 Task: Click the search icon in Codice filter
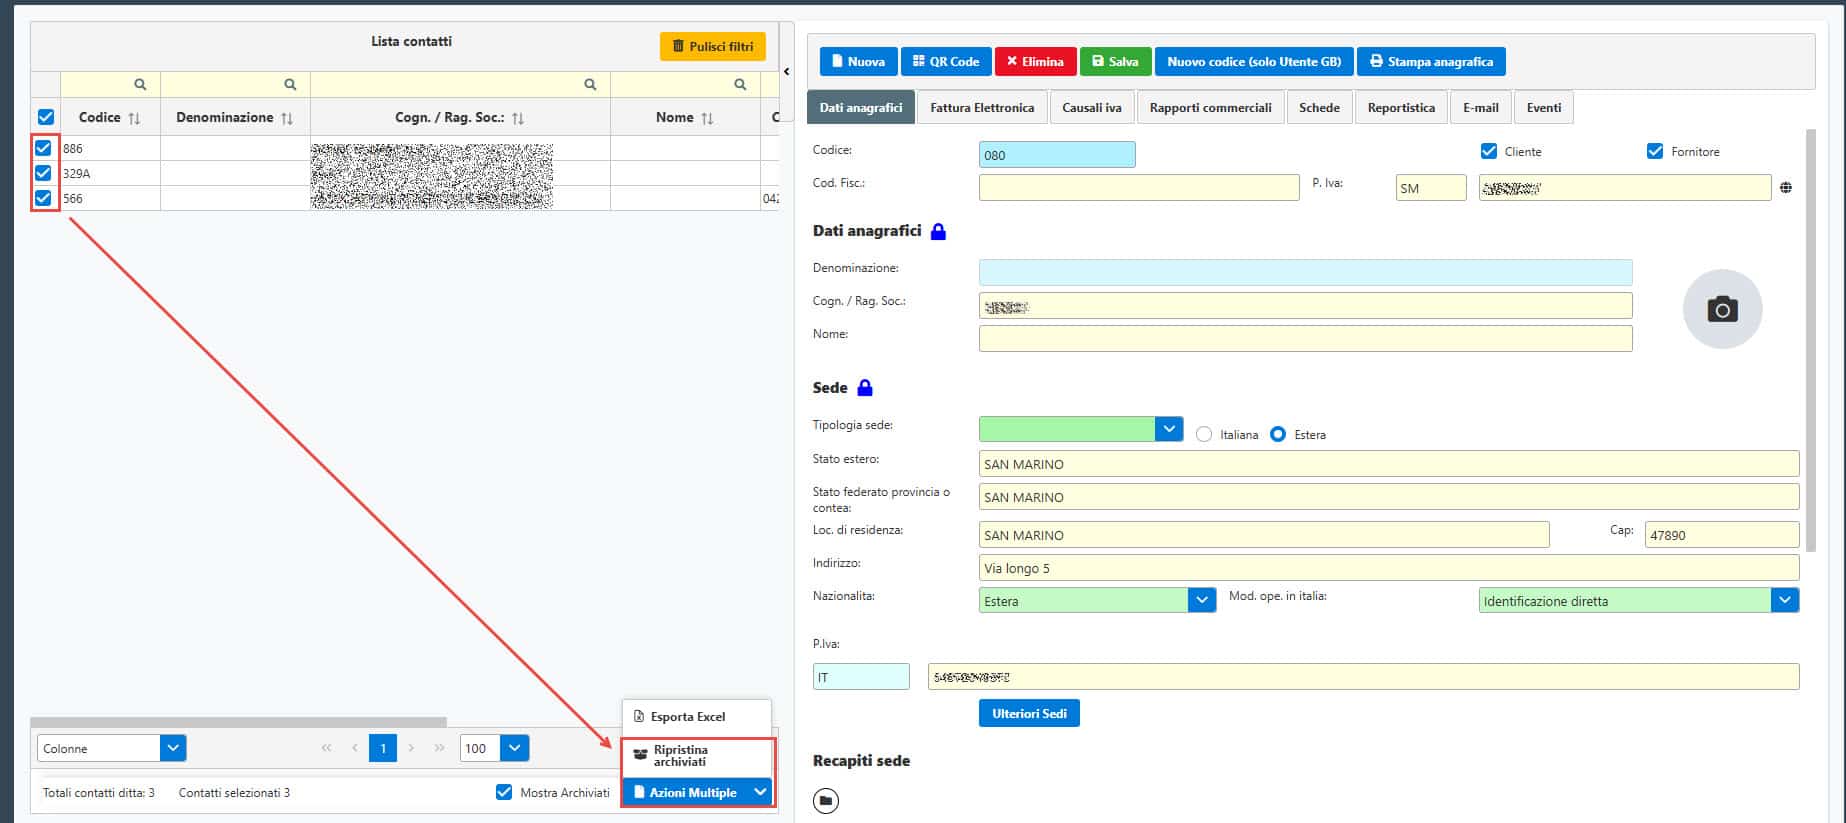tap(140, 85)
